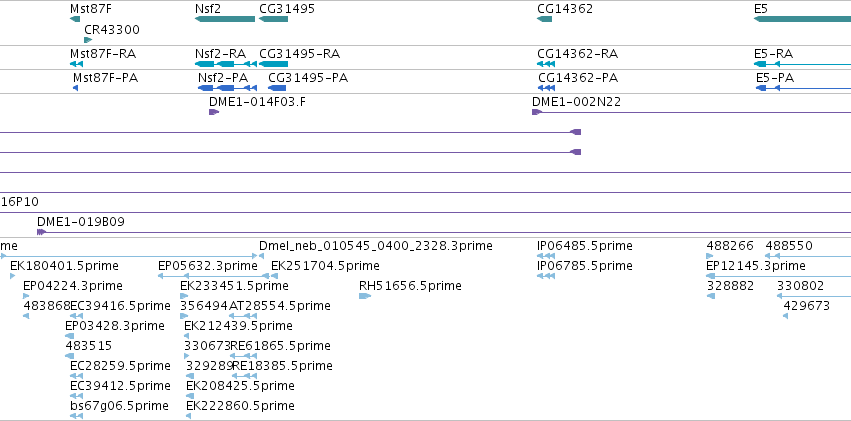This screenshot has width=851, height=421.
Task: Select the DME1-002N22 clone label
Action: (576, 101)
